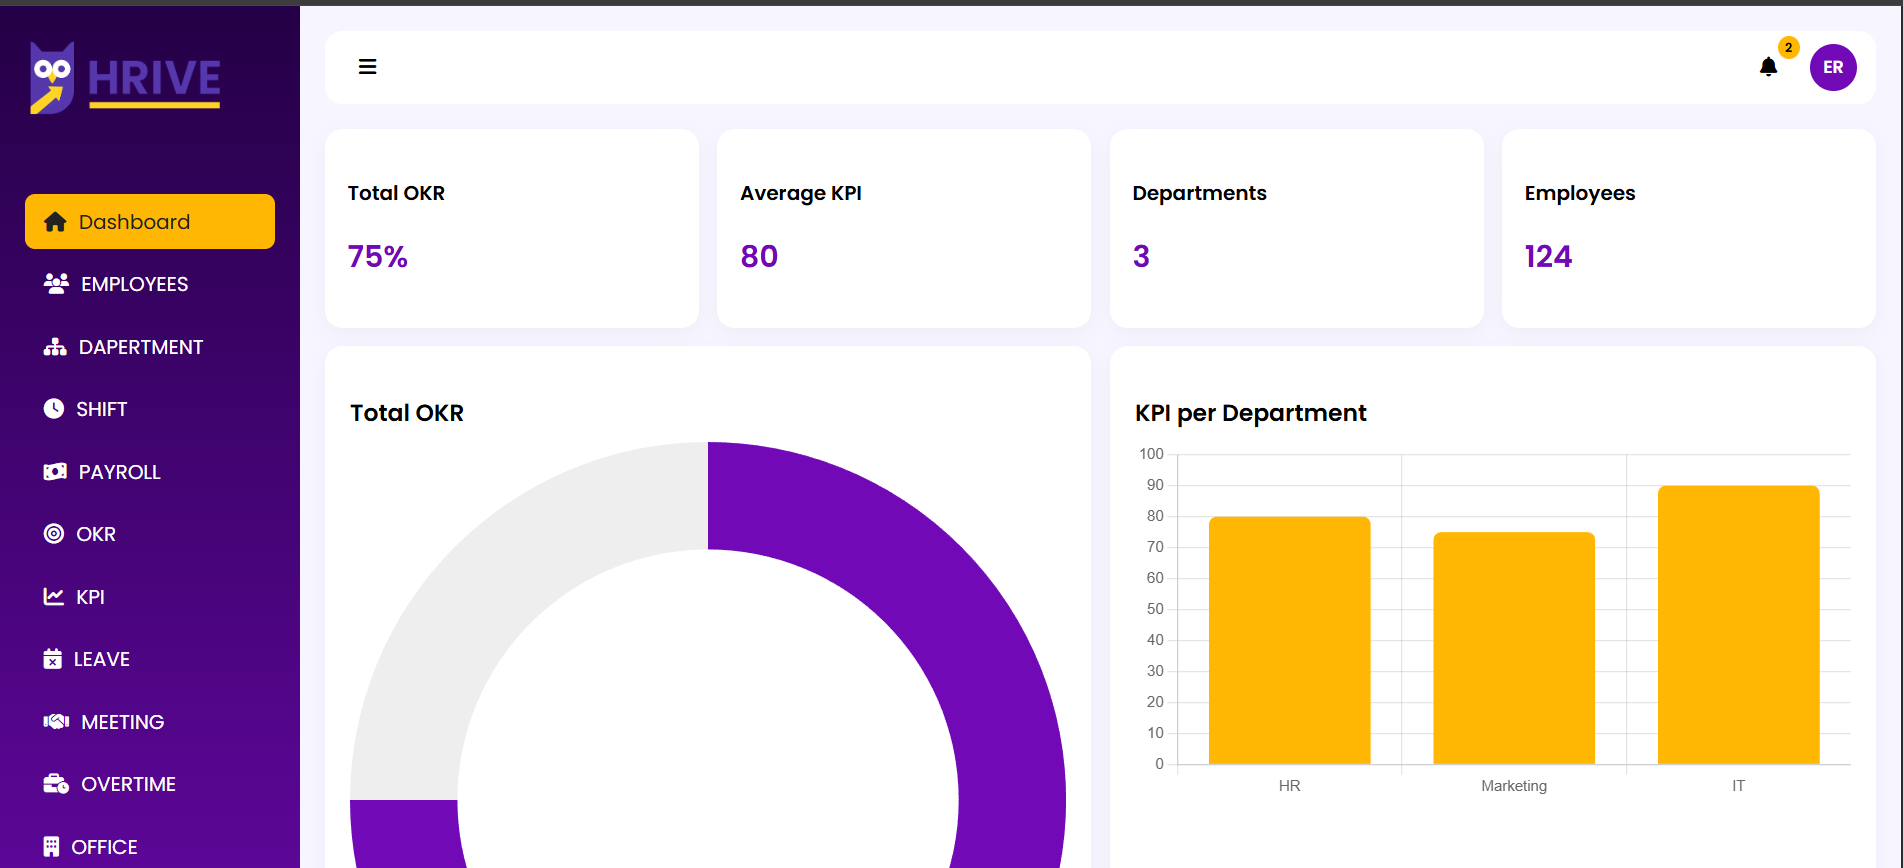The height and width of the screenshot is (868, 1903).
Task: Click the OKR target icon
Action: click(x=54, y=534)
